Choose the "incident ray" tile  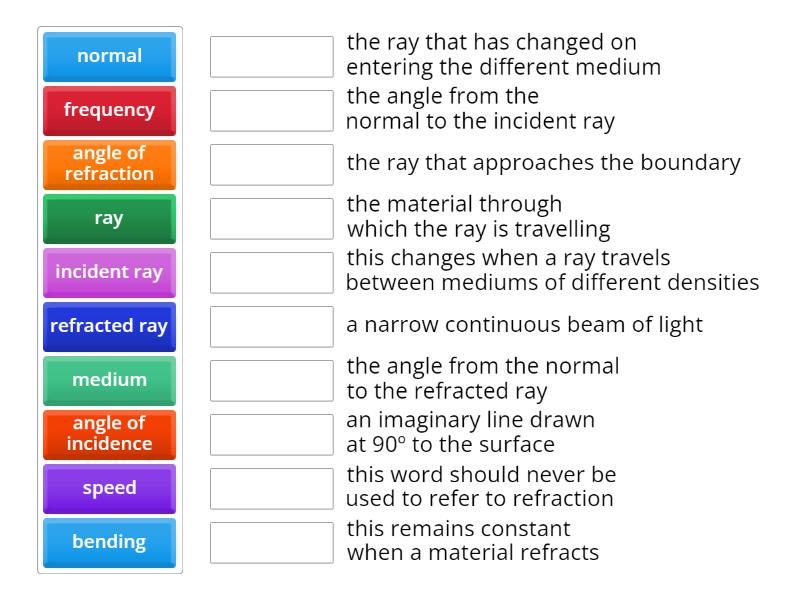coord(109,272)
